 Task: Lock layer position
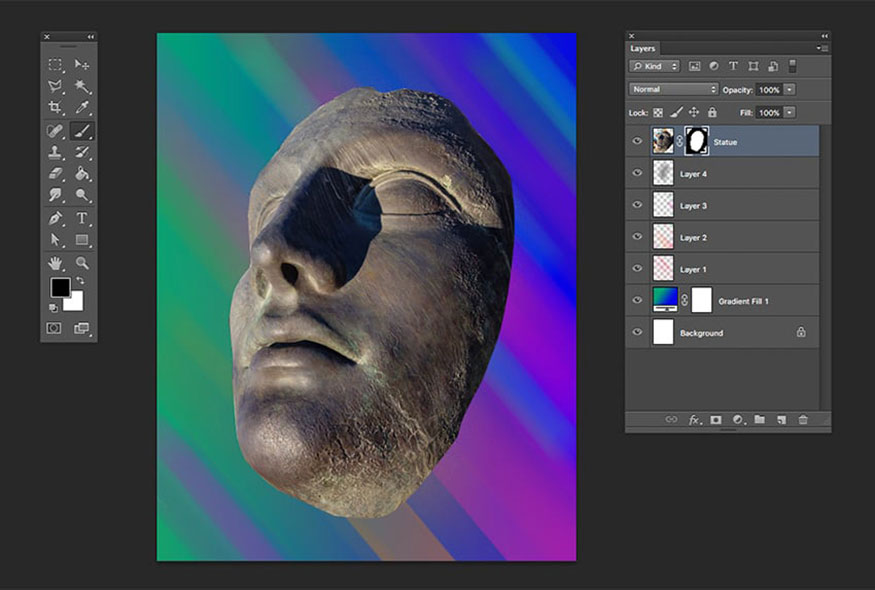point(694,113)
